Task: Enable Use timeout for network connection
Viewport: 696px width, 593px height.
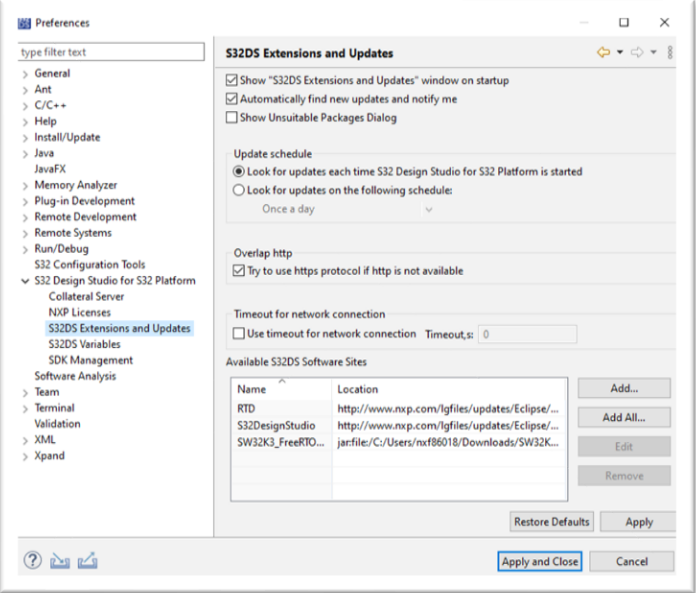Action: click(239, 333)
